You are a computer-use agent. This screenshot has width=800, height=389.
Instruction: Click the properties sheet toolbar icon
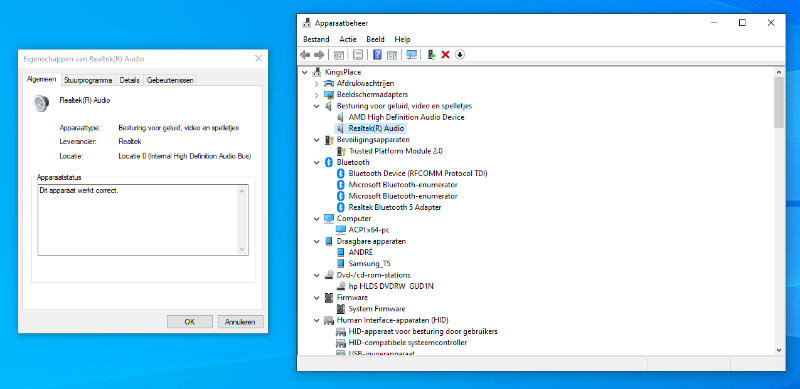click(358, 55)
